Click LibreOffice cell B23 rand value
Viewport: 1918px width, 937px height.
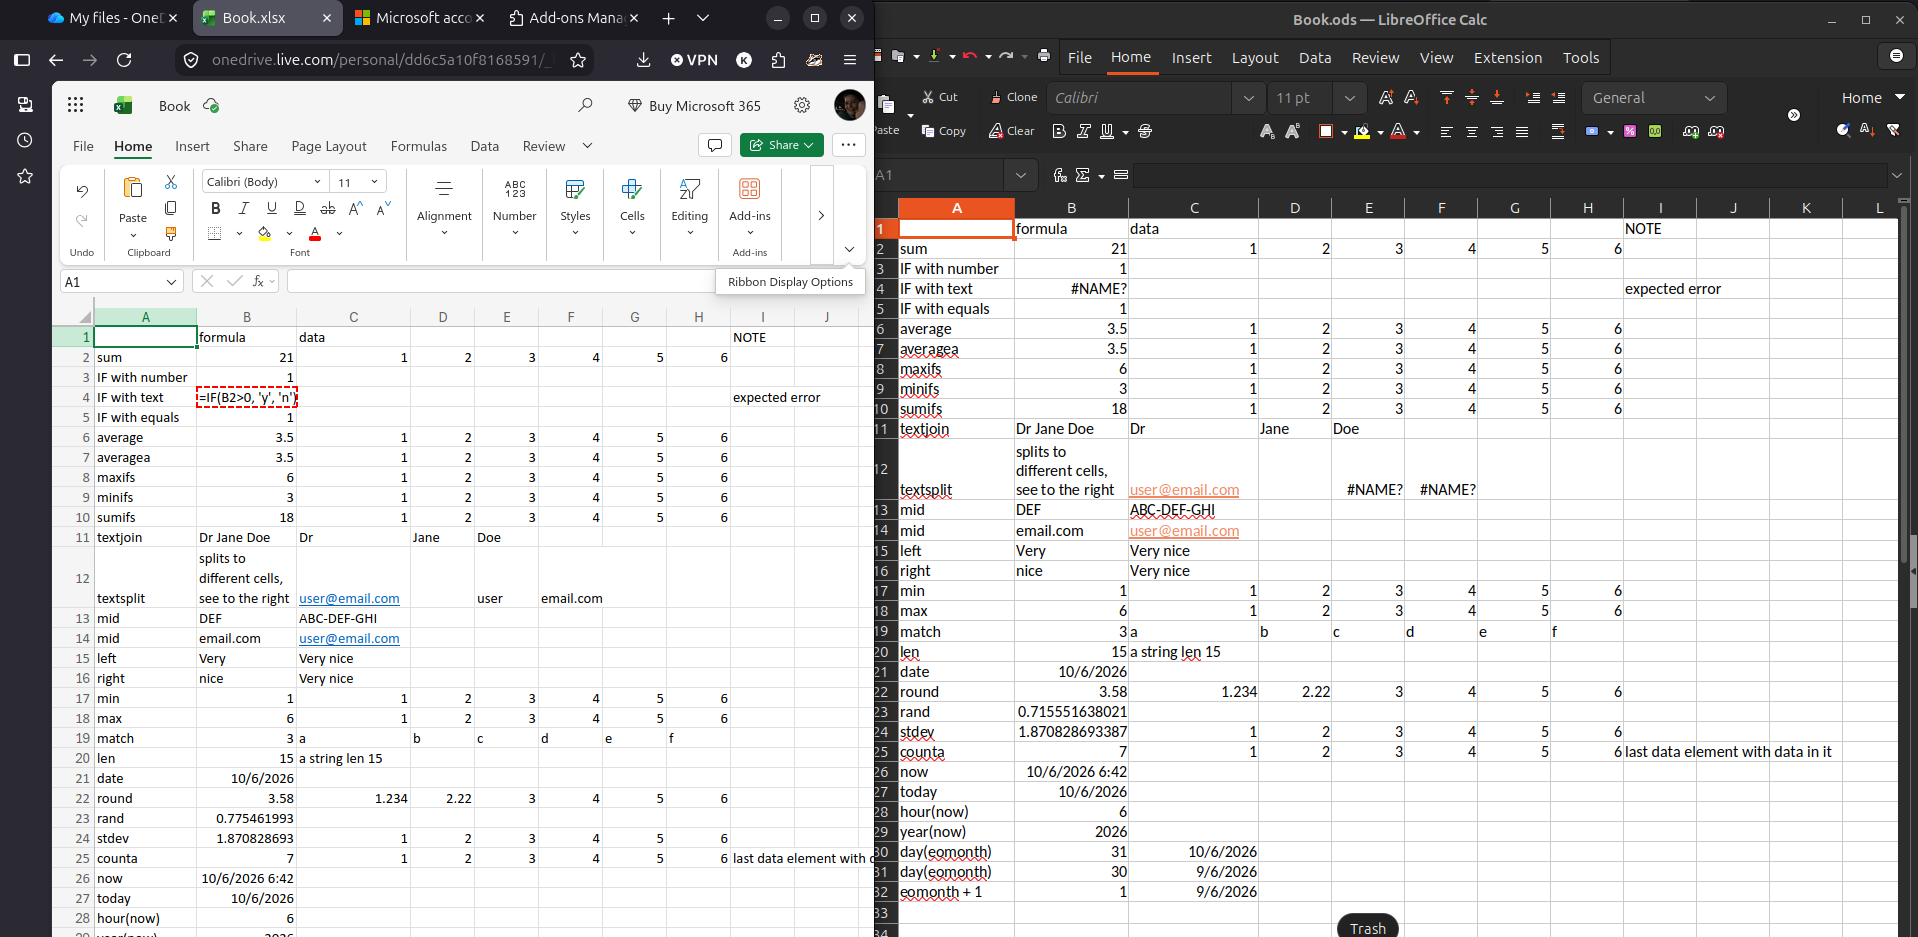coord(1072,712)
